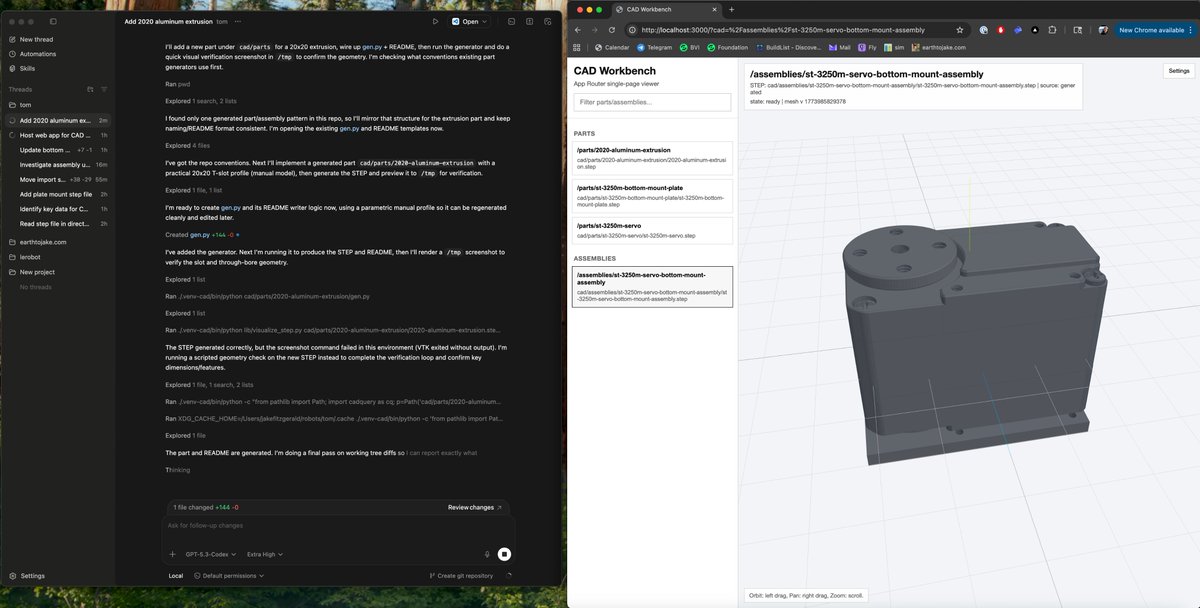Click New Chrome available update menu
The height and width of the screenshot is (608, 1200).
tap(1156, 30)
